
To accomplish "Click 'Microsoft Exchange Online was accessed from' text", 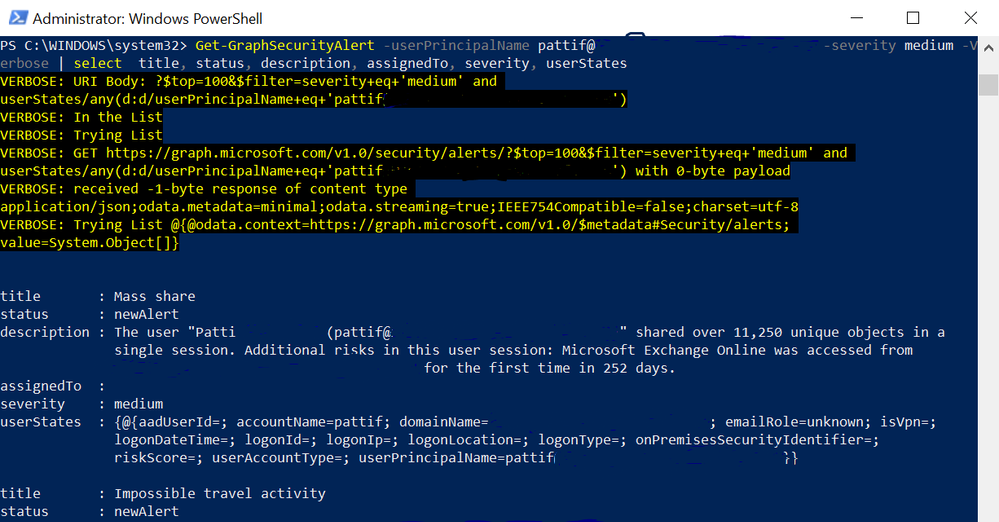I will [737, 350].
